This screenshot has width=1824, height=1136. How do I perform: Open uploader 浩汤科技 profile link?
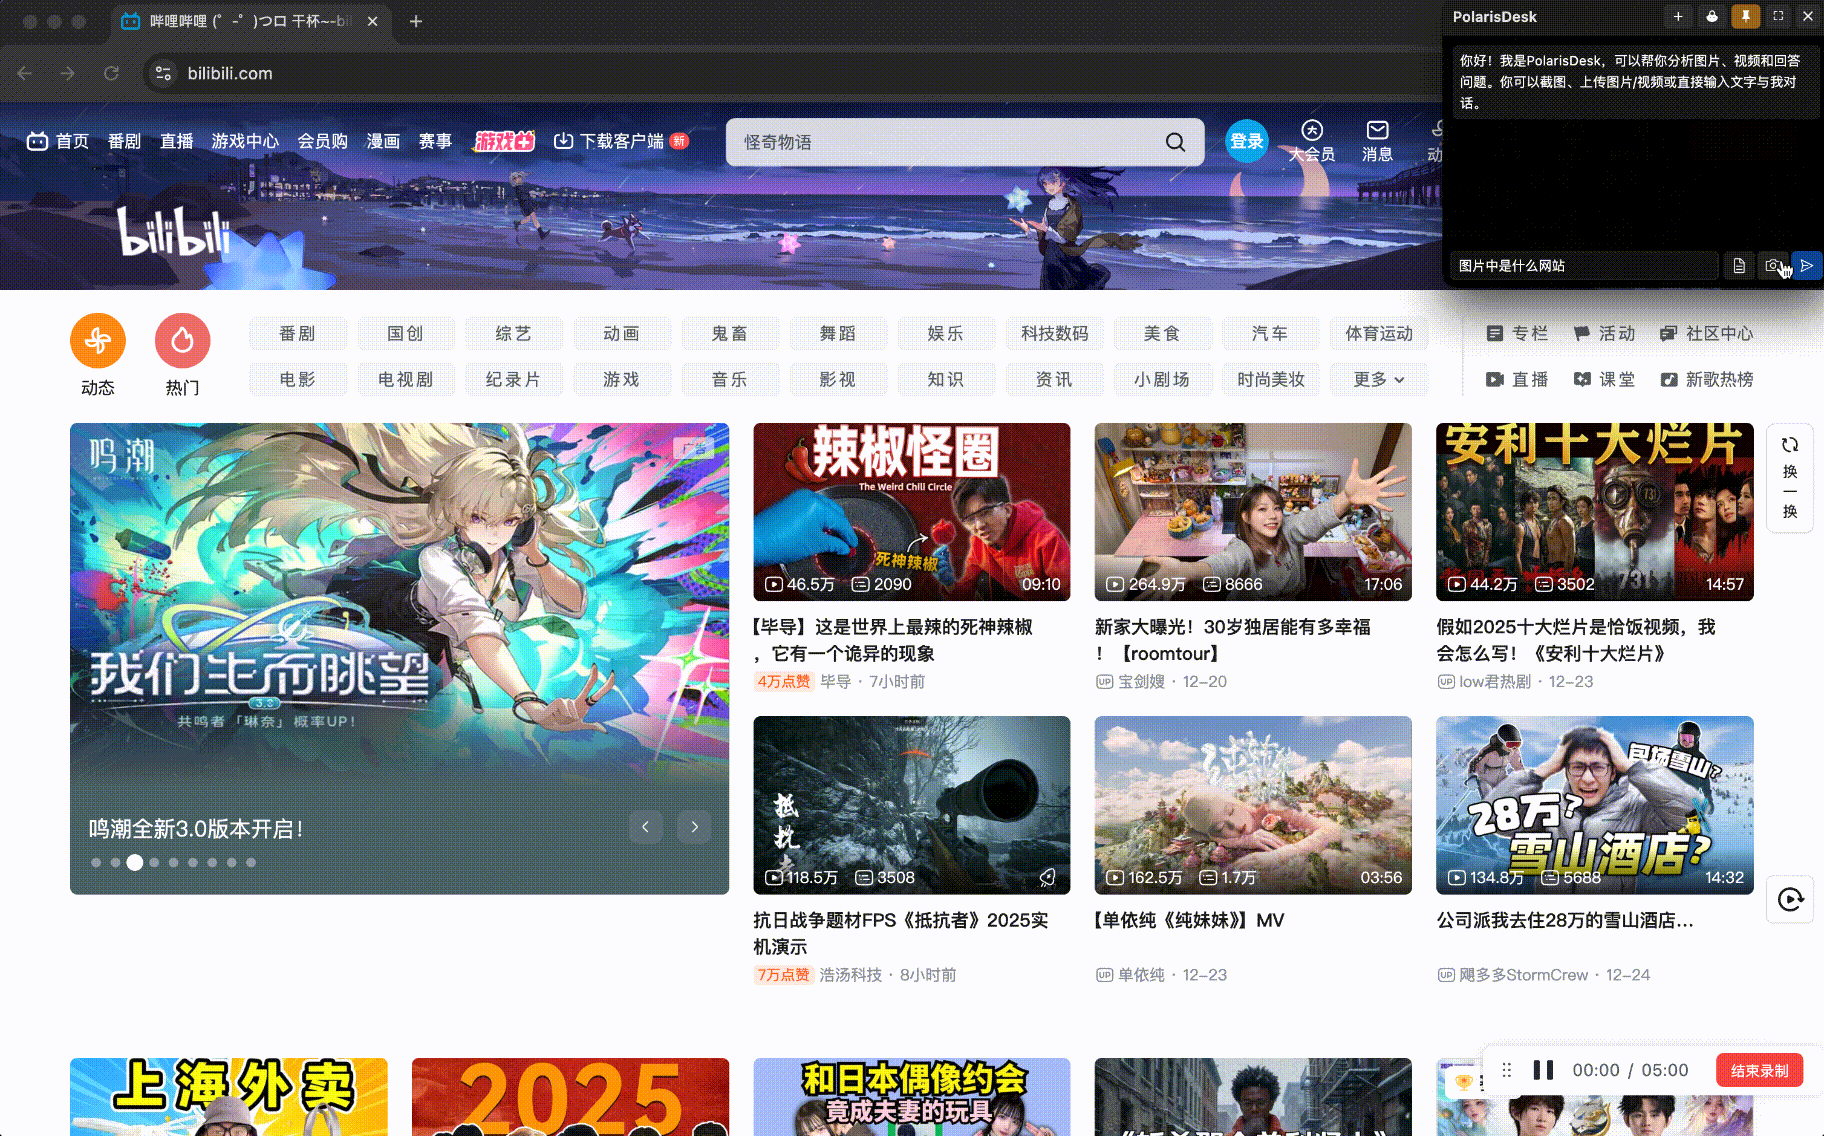[850, 975]
